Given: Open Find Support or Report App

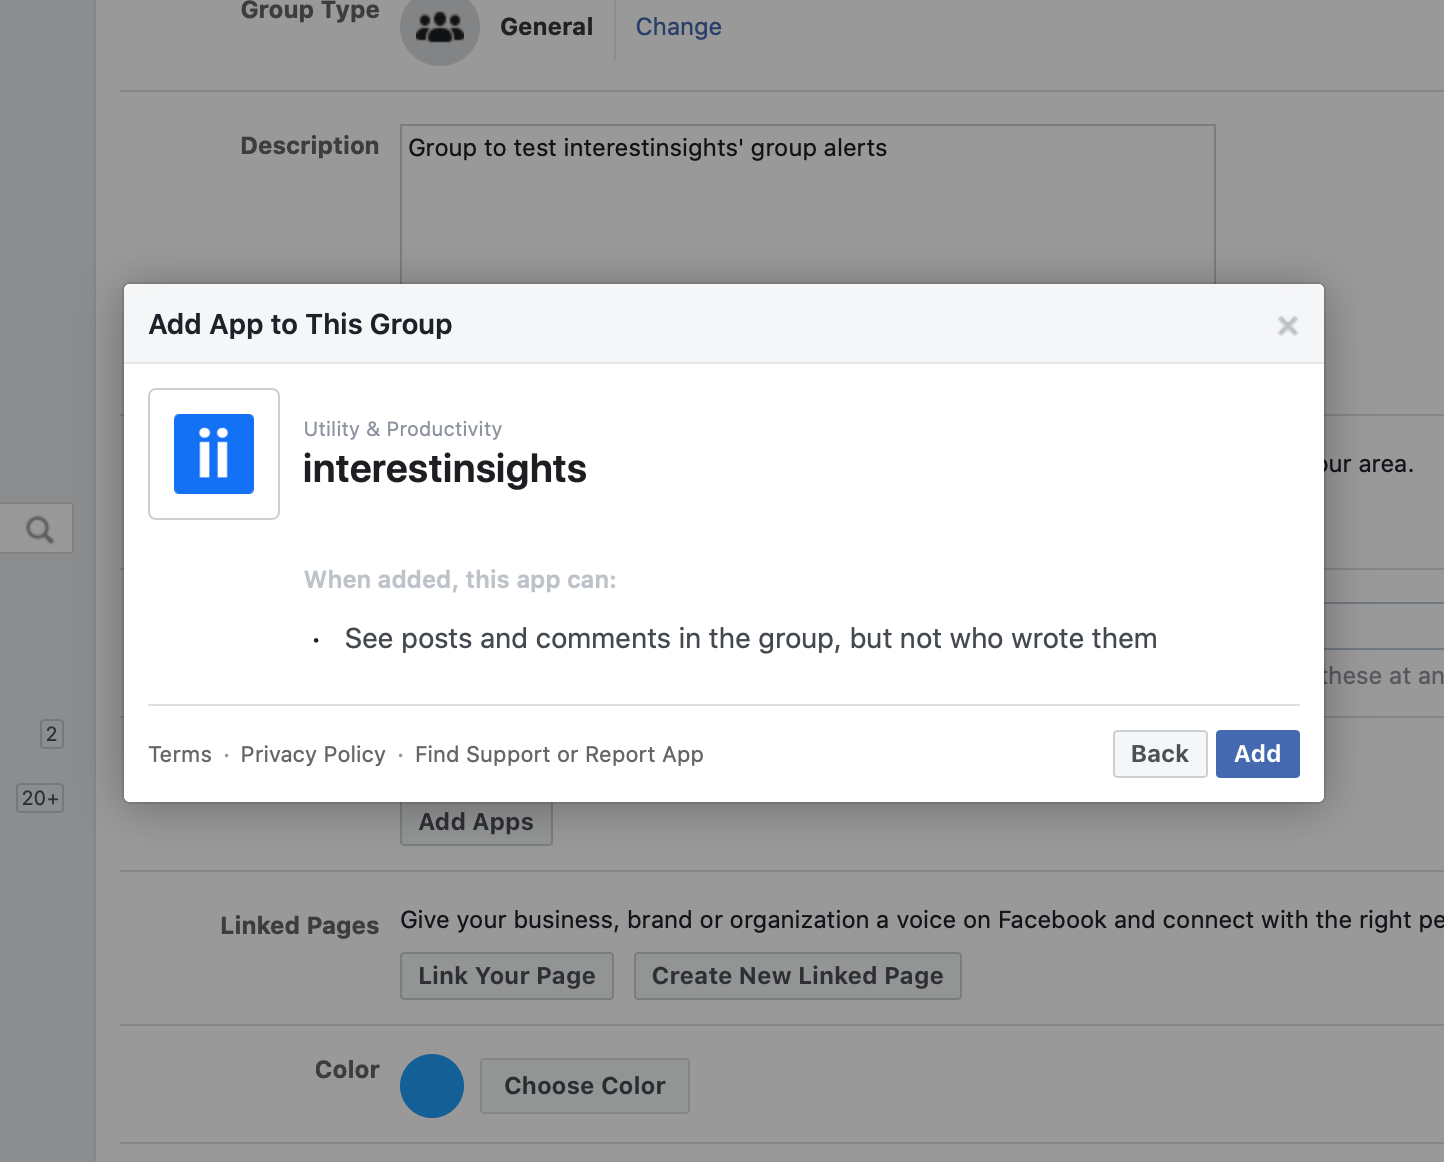Looking at the screenshot, I should coord(559,755).
